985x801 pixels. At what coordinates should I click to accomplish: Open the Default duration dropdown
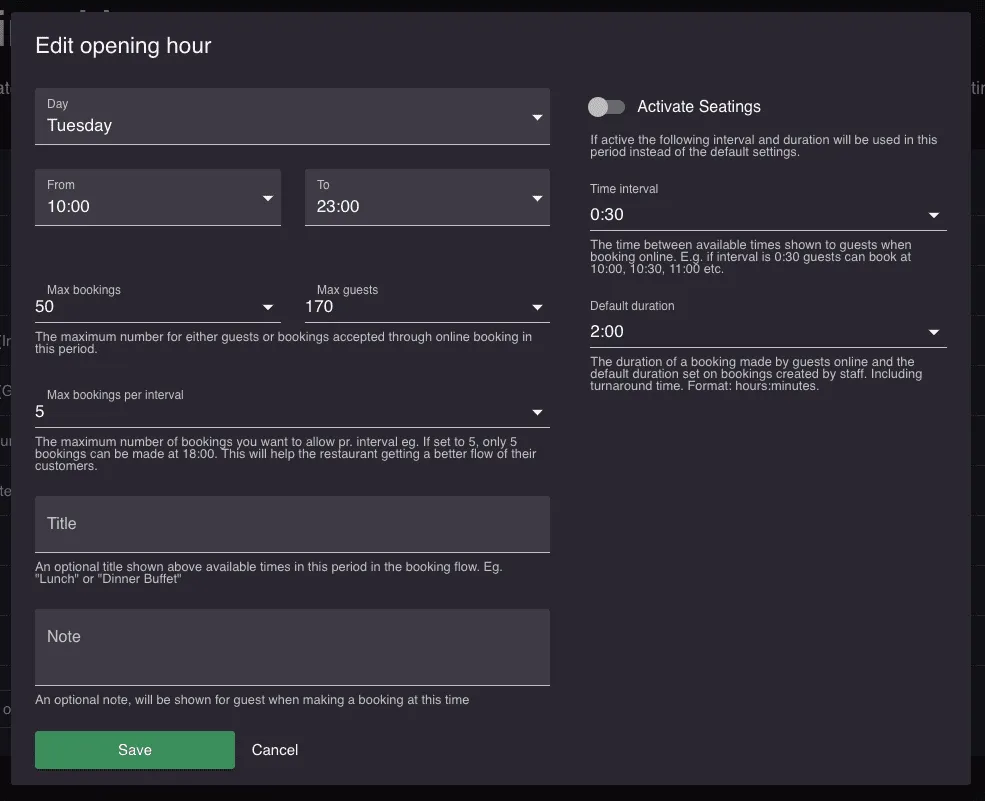(768, 332)
